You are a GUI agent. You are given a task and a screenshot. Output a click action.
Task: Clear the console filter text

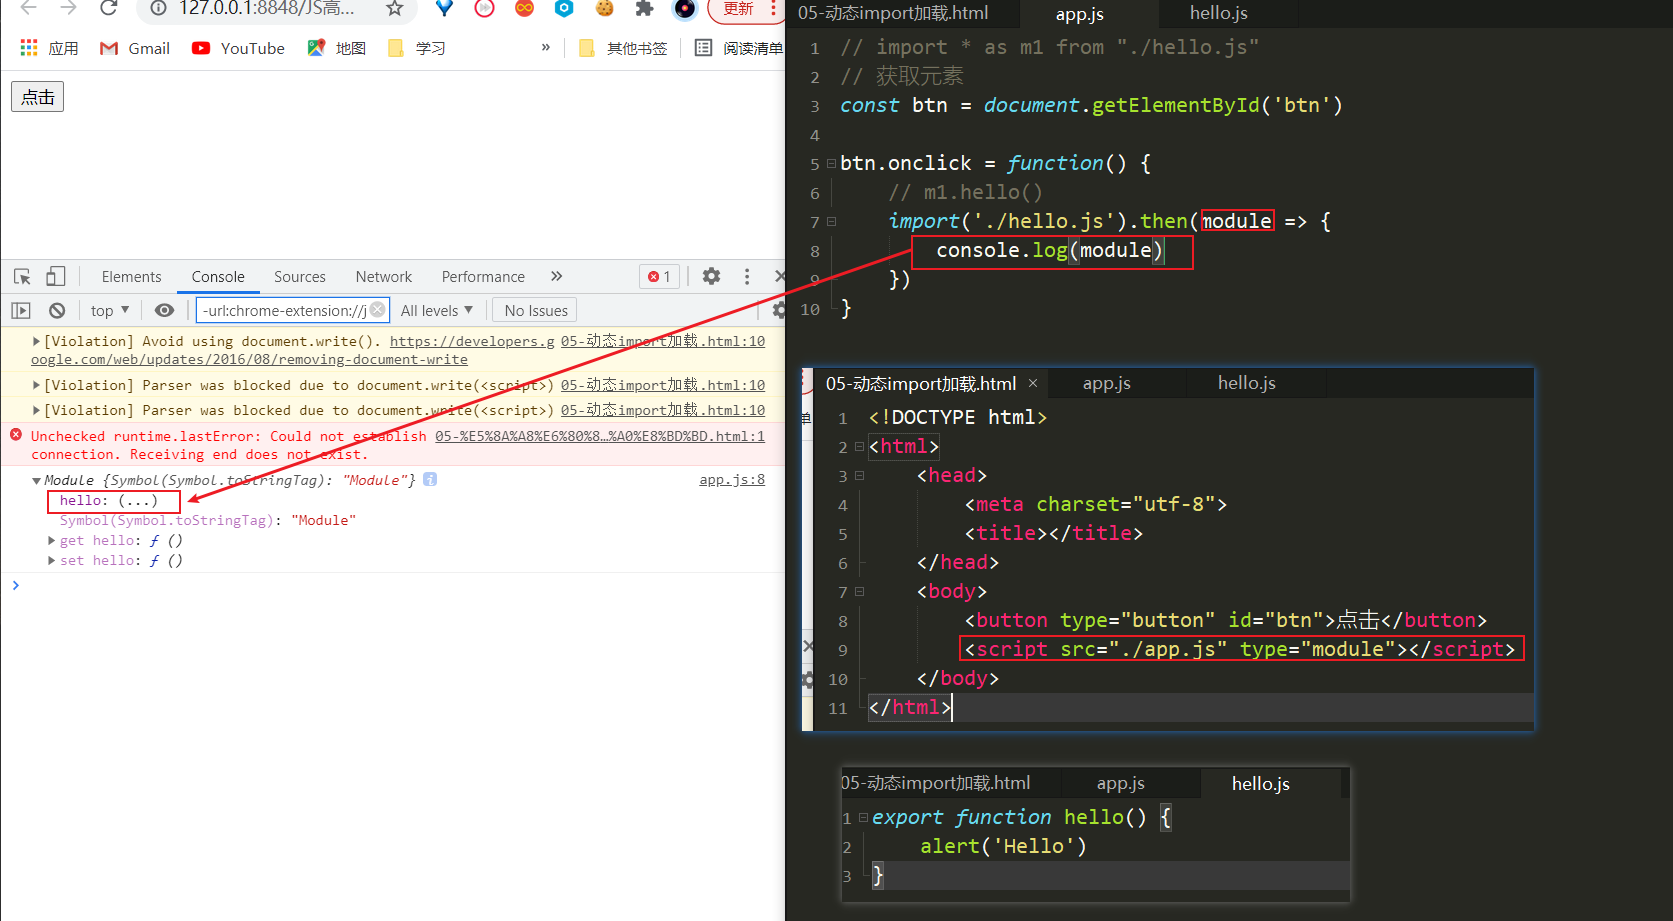point(377,310)
